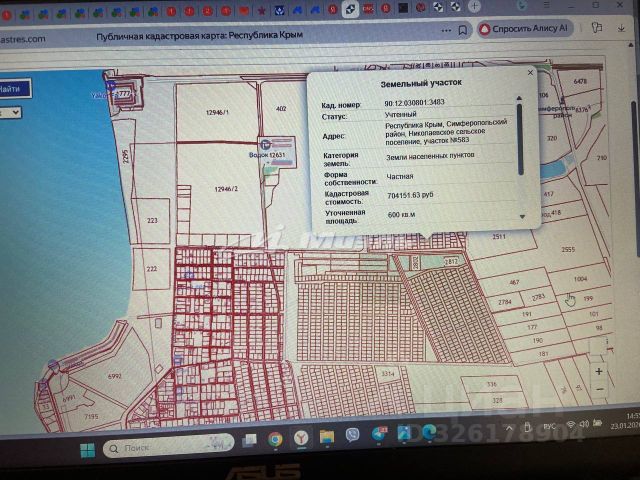Open the browser hamburger menu

(546, 5)
